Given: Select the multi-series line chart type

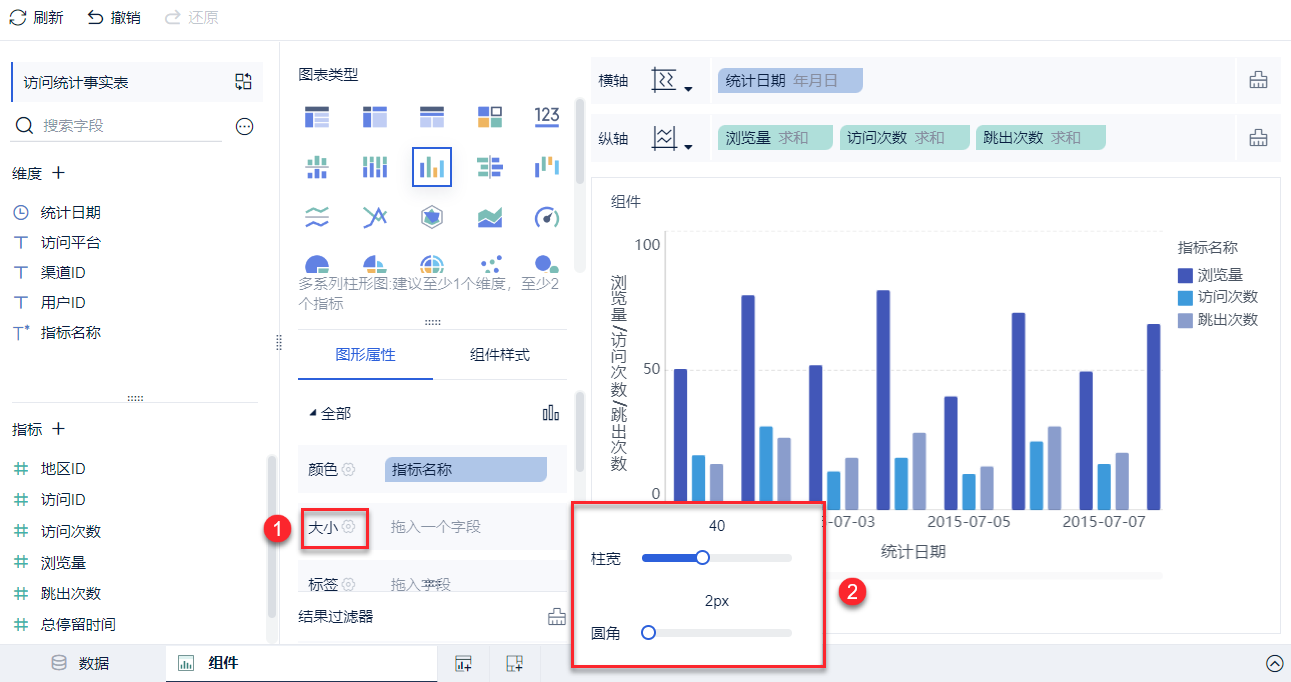Looking at the screenshot, I should pos(375,216).
